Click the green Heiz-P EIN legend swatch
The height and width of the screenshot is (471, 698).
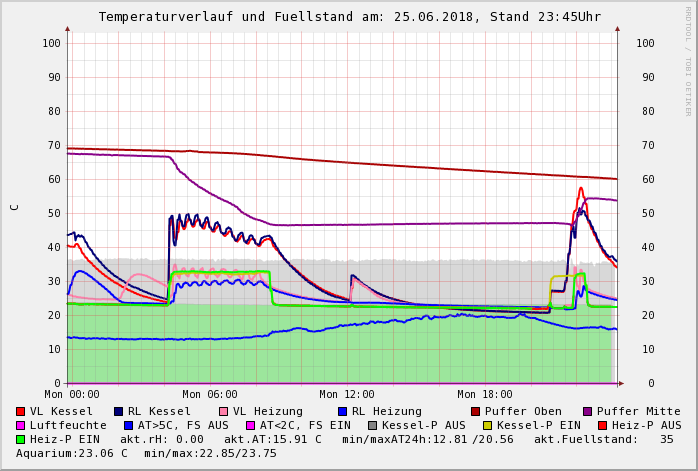(x=21, y=439)
